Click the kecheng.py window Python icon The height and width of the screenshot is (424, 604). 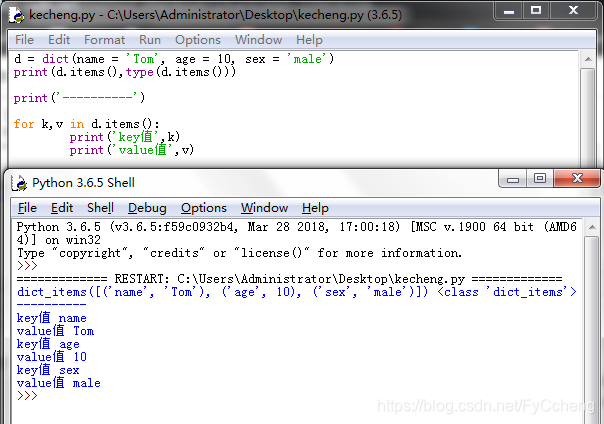point(17,15)
